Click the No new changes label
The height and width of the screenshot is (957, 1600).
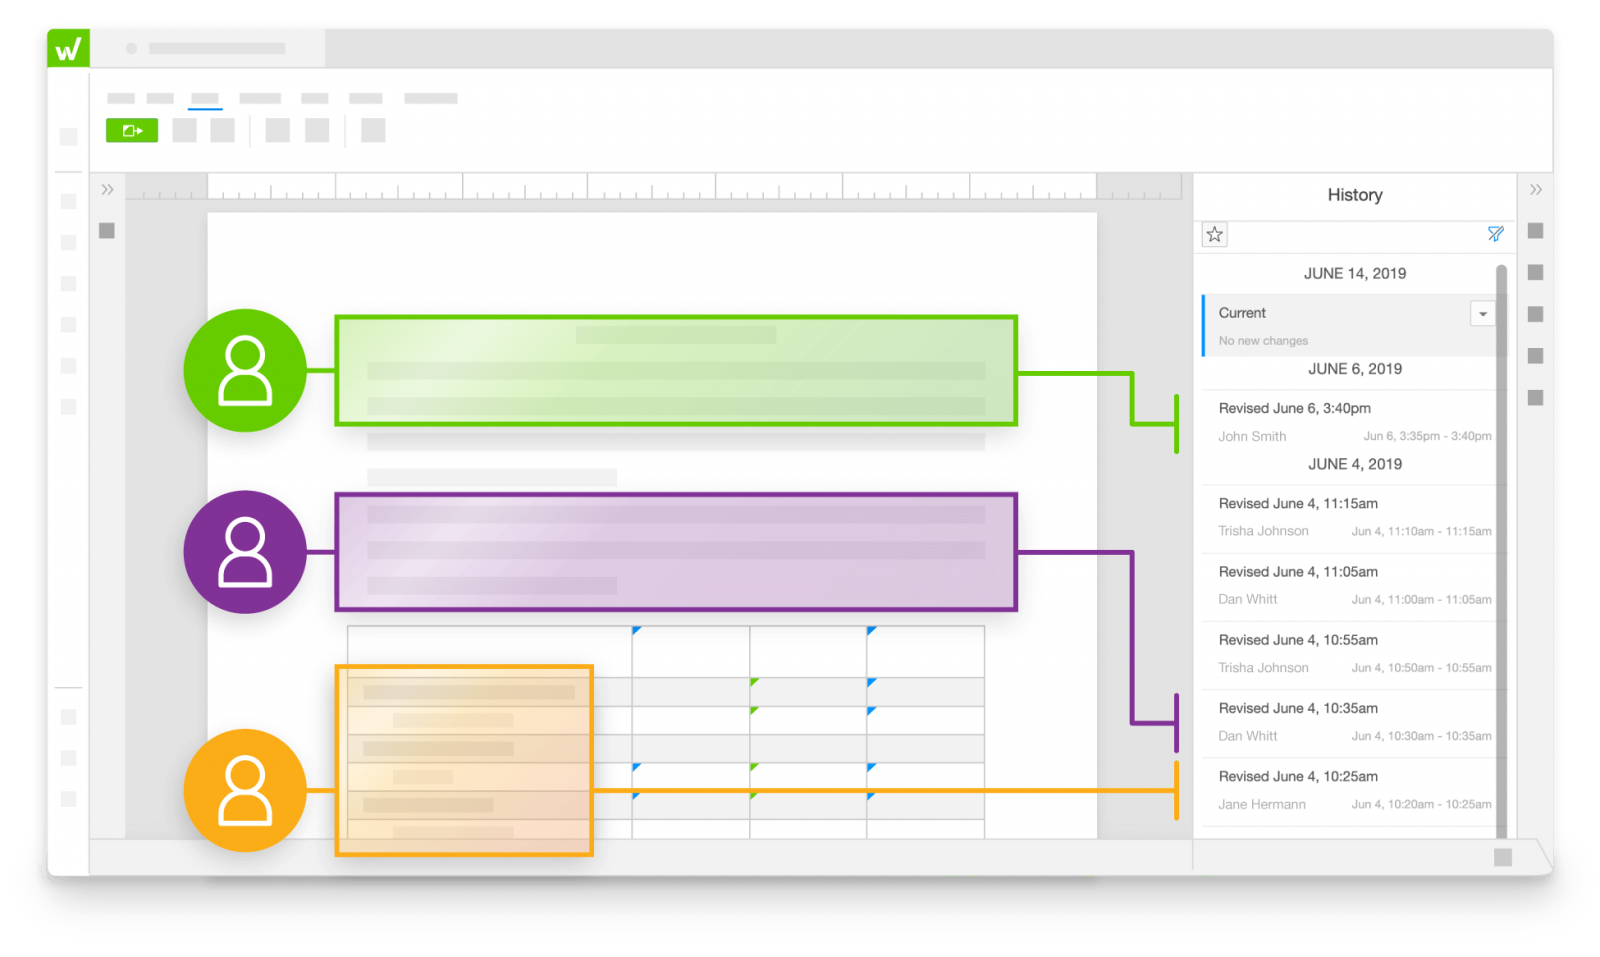pyautogui.click(x=1262, y=341)
